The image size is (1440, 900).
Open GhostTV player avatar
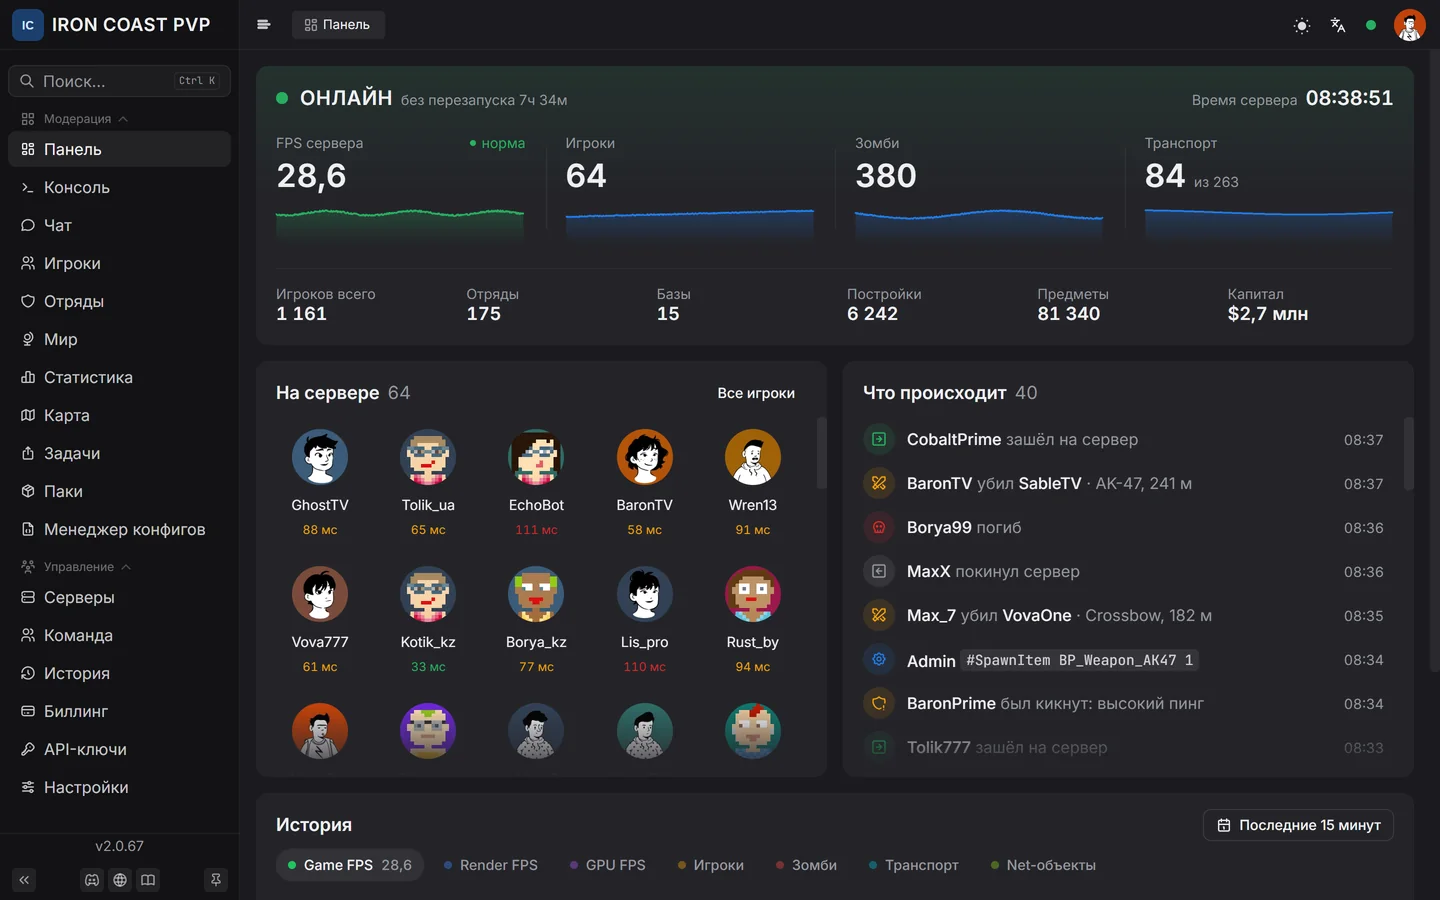click(320, 457)
